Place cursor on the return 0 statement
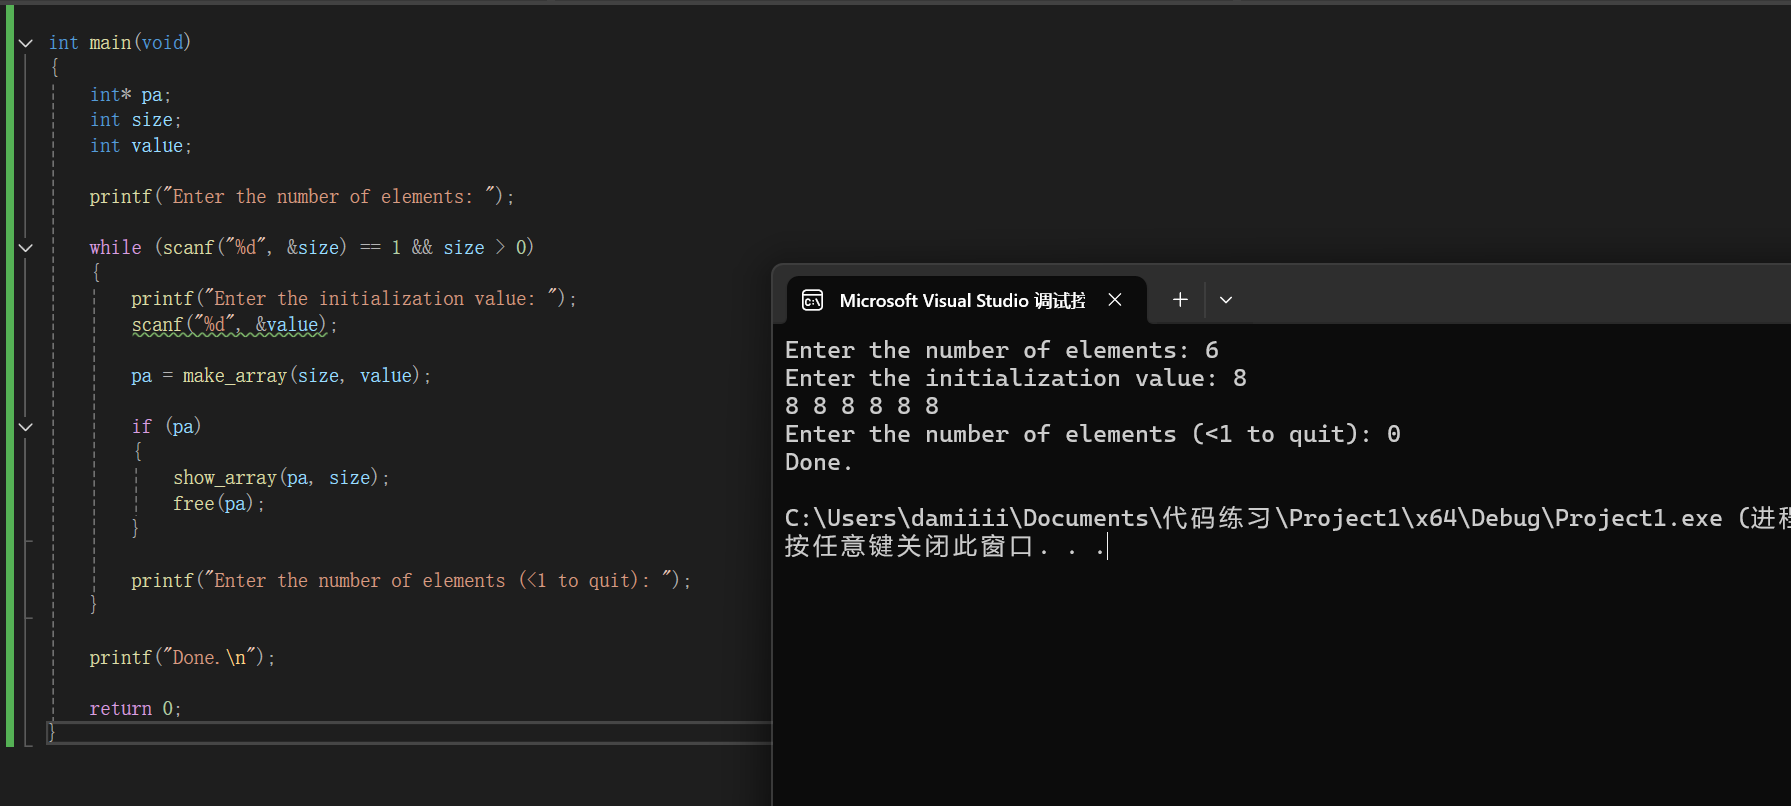 (135, 709)
